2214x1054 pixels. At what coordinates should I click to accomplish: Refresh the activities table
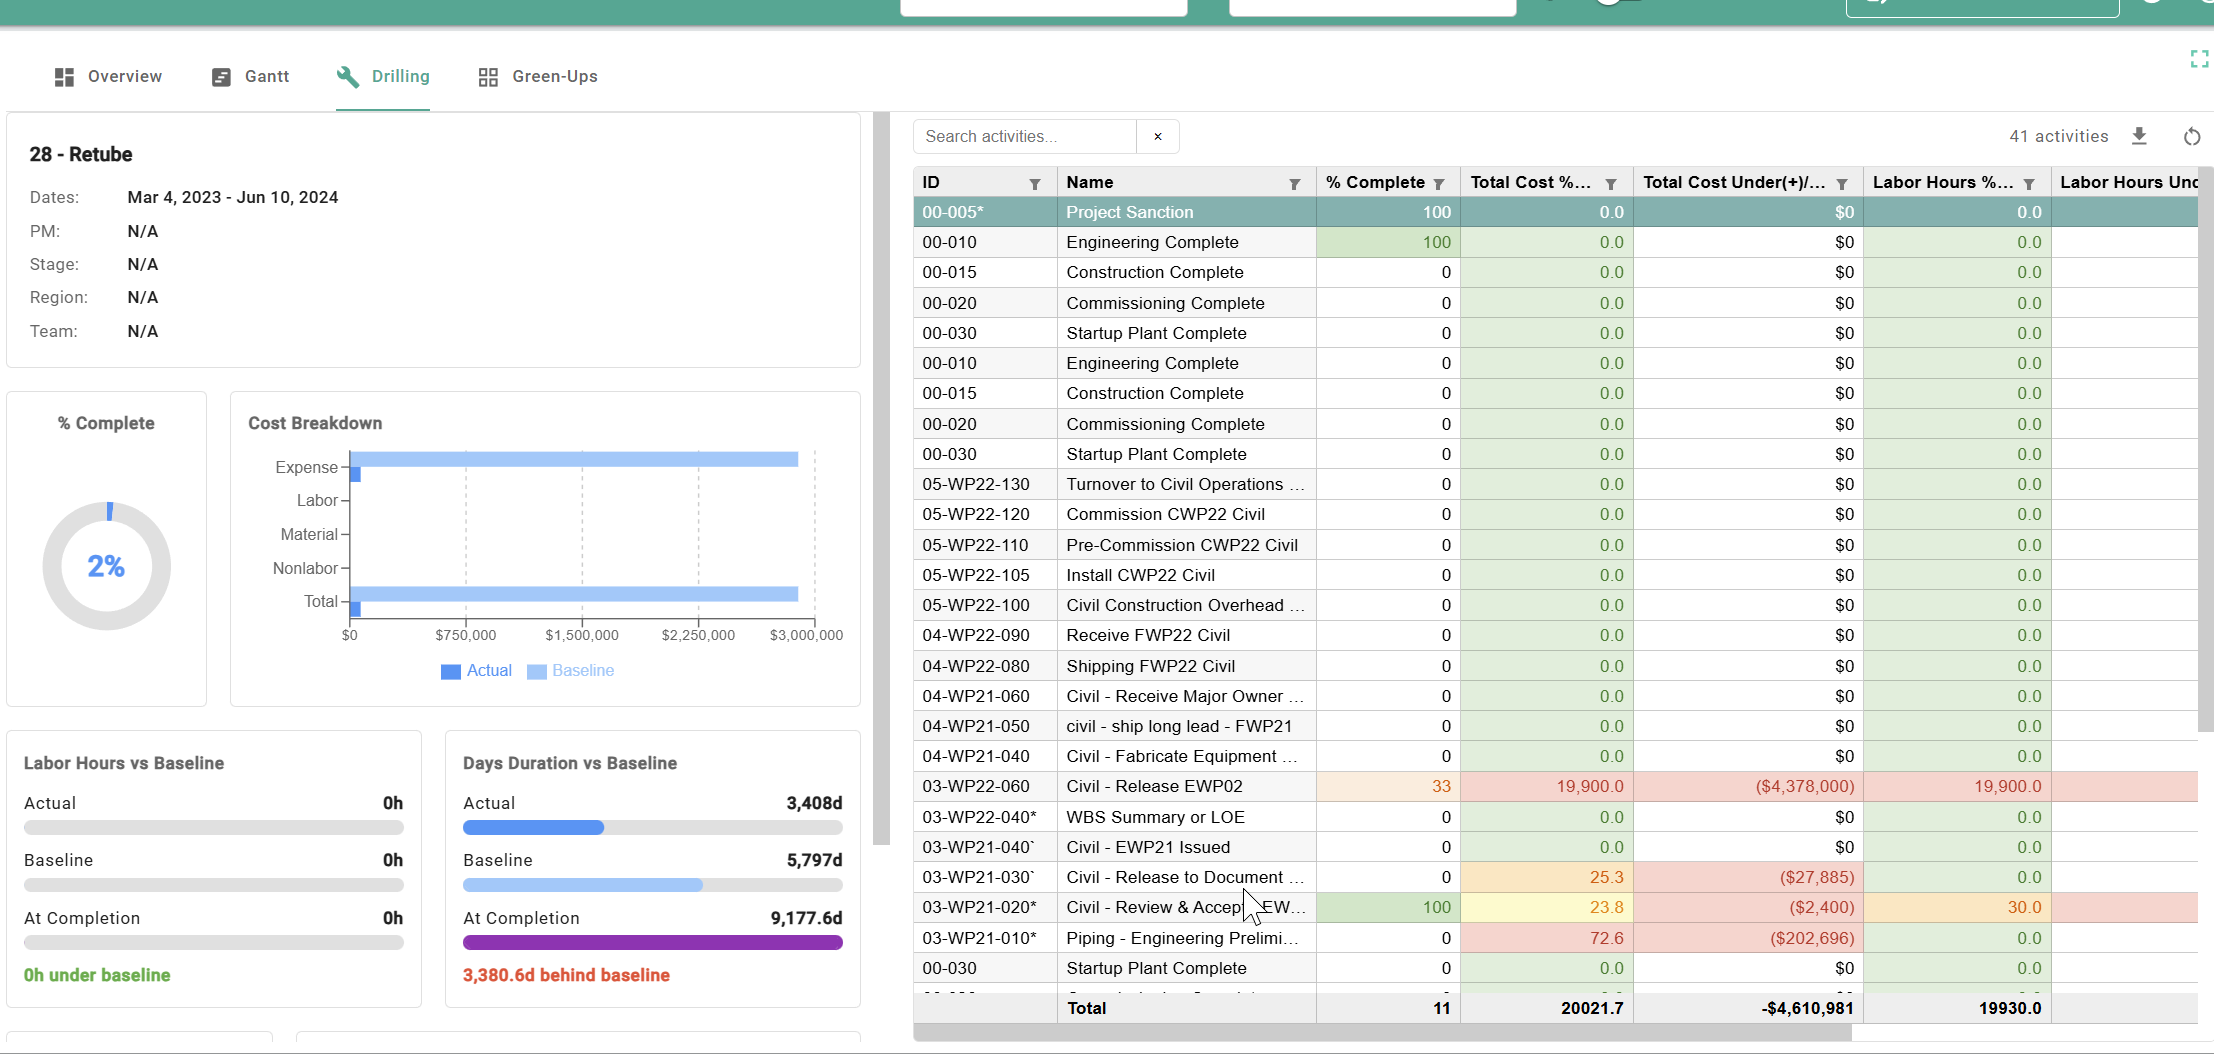2191,136
